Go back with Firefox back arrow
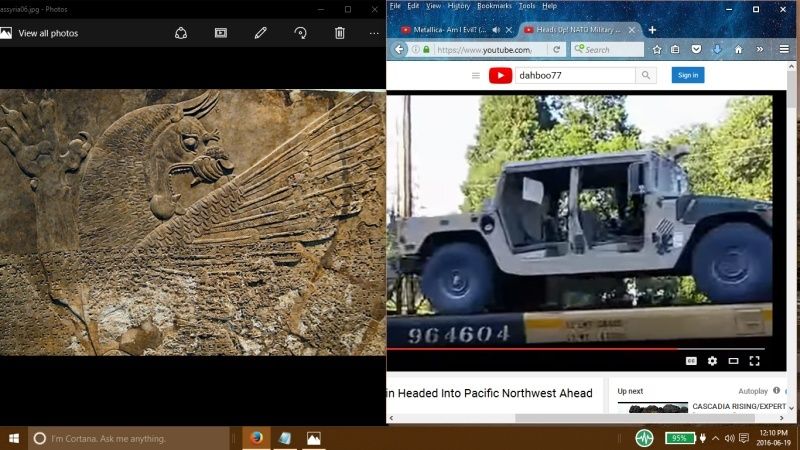Image resolution: width=800 pixels, height=450 pixels. click(399, 49)
